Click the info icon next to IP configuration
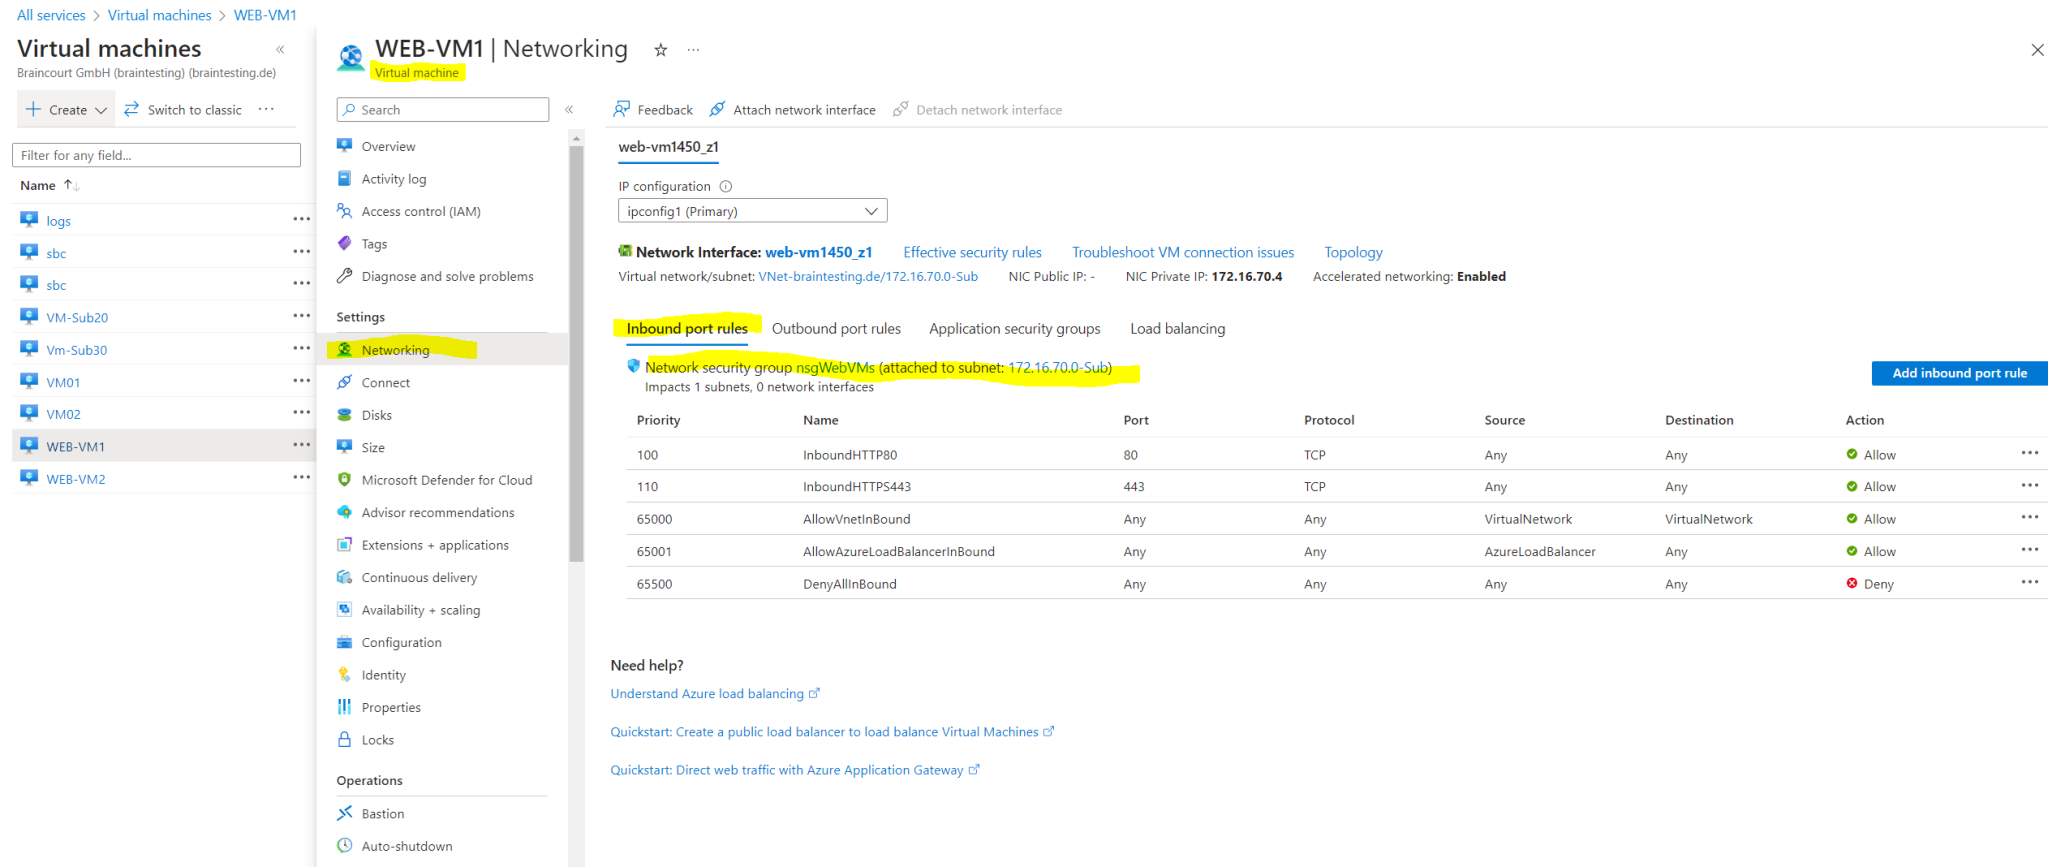Image resolution: width=2048 pixels, height=867 pixels. tap(726, 186)
